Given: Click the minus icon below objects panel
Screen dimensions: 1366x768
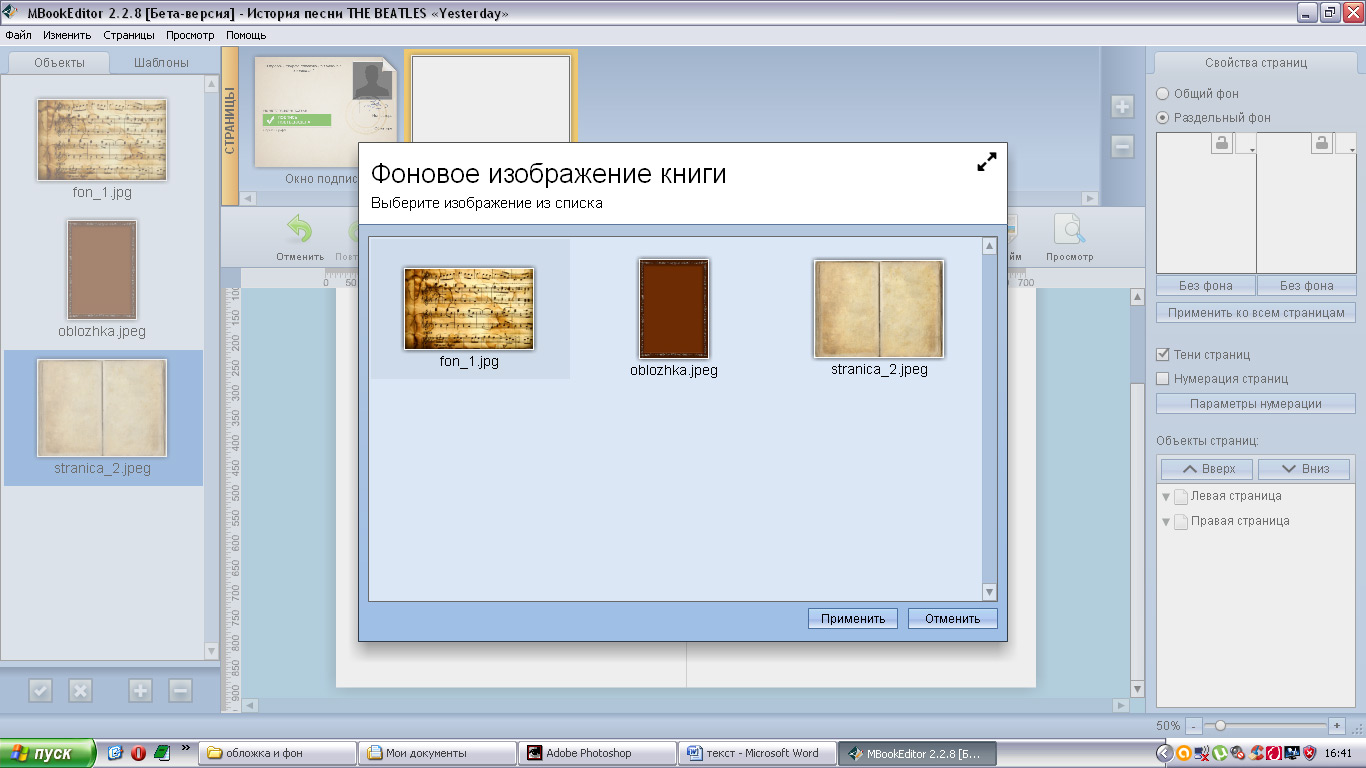Looking at the screenshot, I should point(180,690).
